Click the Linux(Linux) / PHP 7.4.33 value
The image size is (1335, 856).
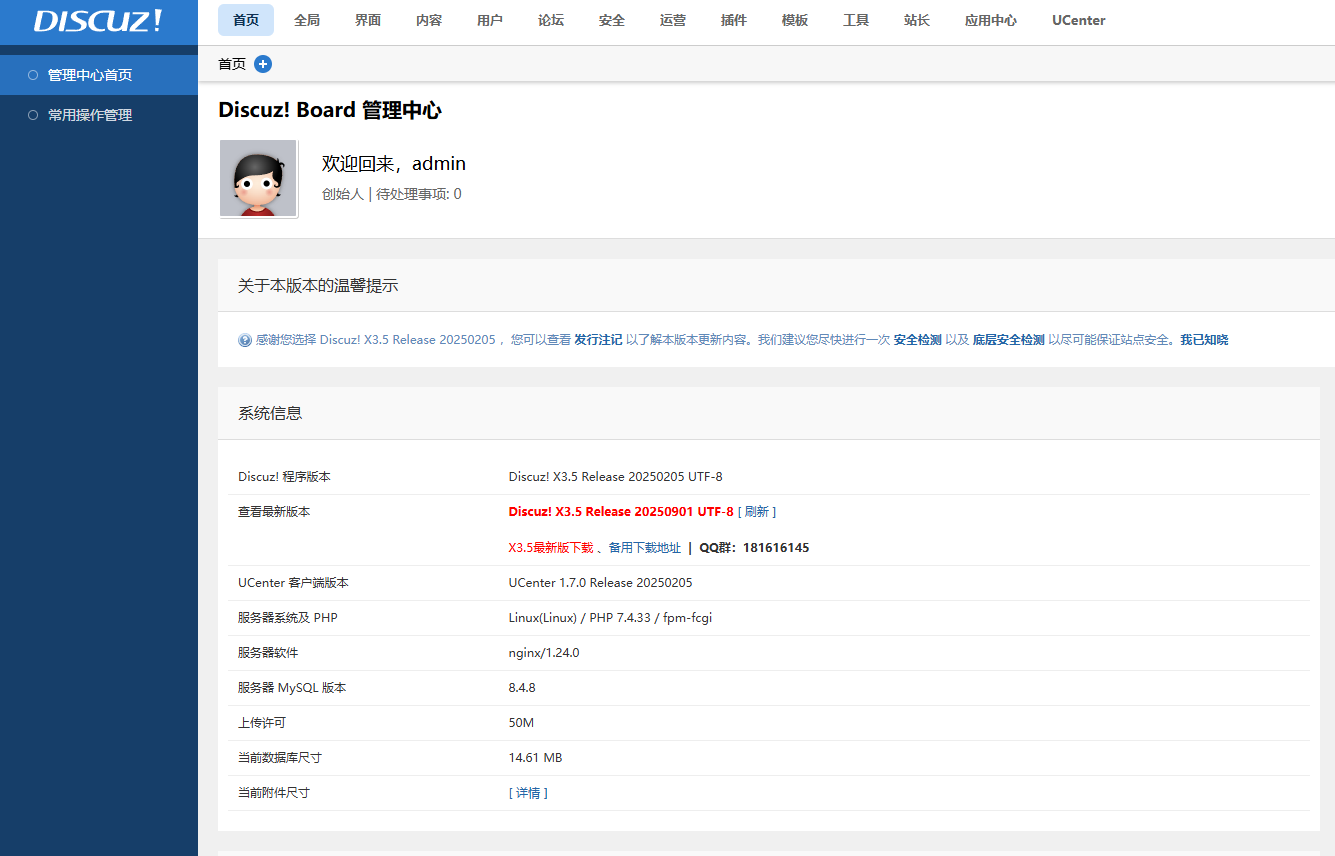click(610, 618)
